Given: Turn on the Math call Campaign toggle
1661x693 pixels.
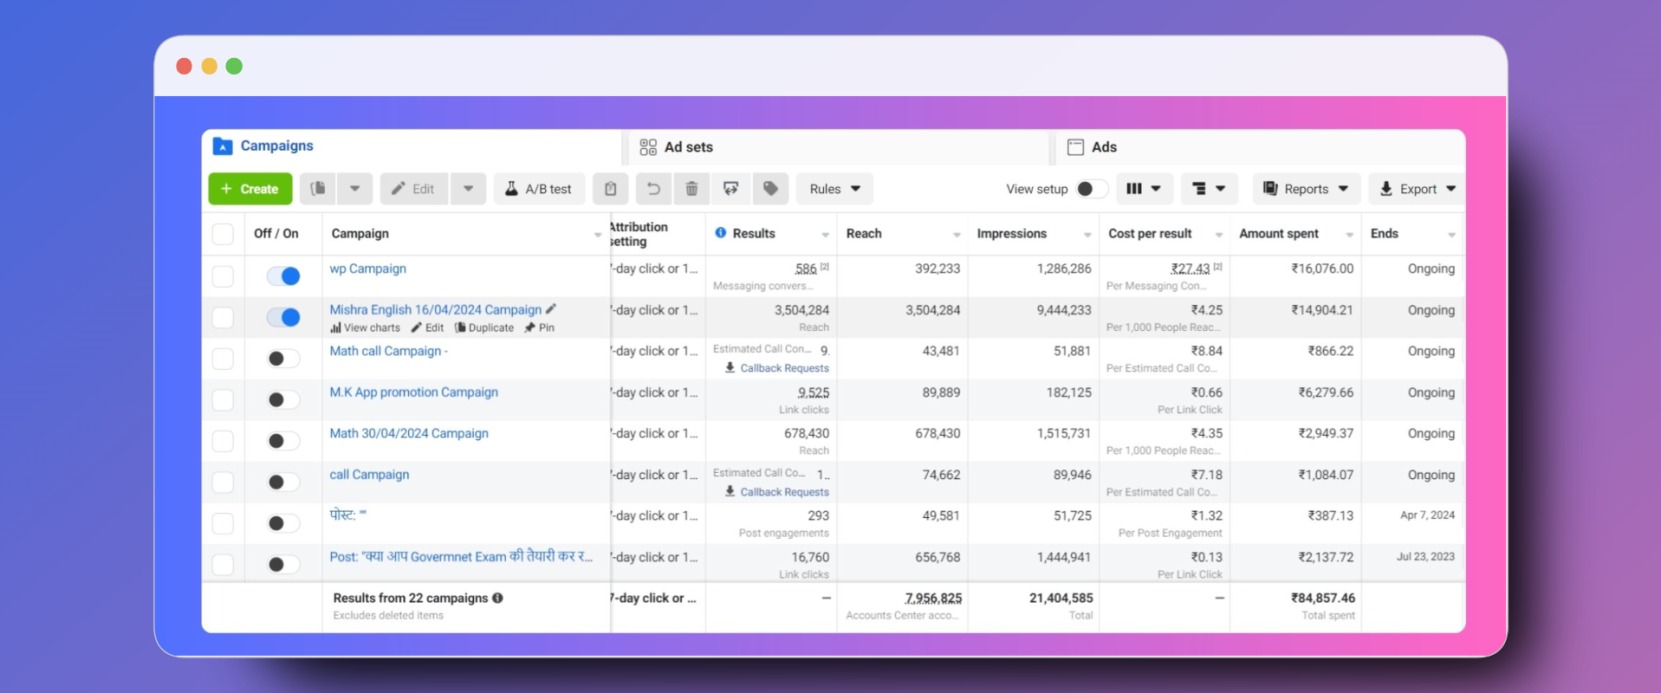Looking at the screenshot, I should (283, 358).
